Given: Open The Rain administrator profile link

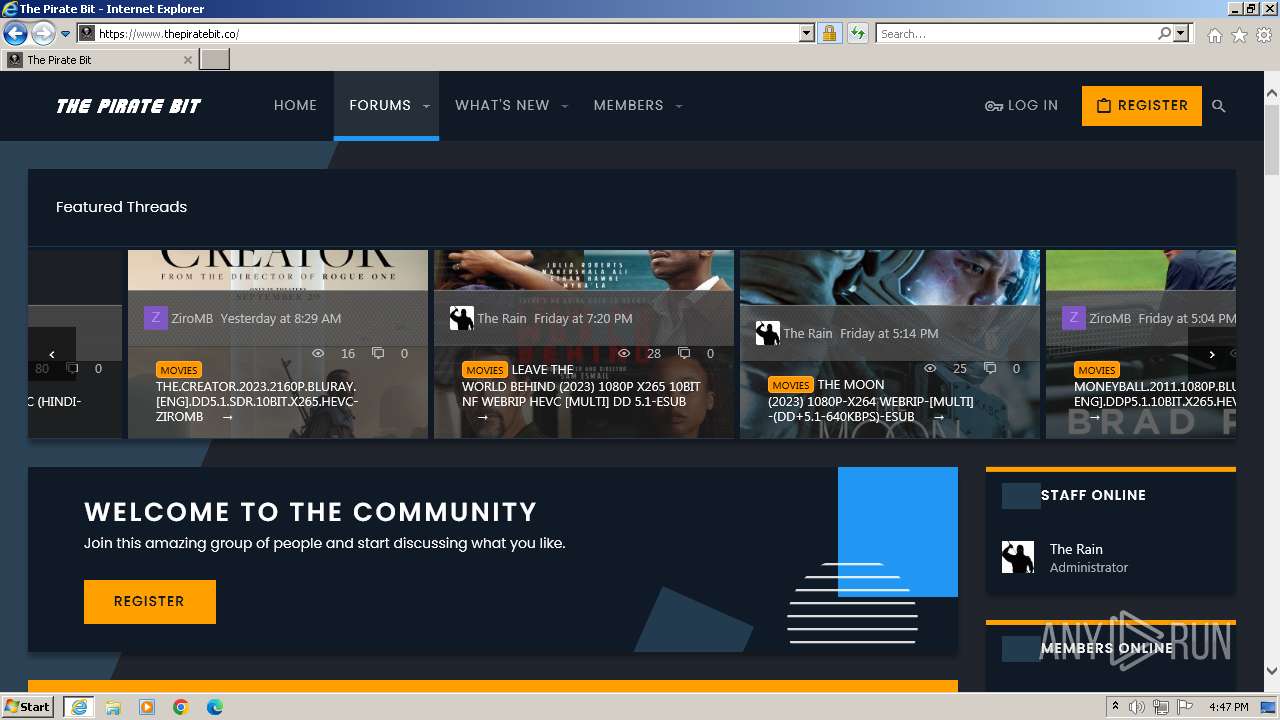Looking at the screenshot, I should coord(1076,549).
